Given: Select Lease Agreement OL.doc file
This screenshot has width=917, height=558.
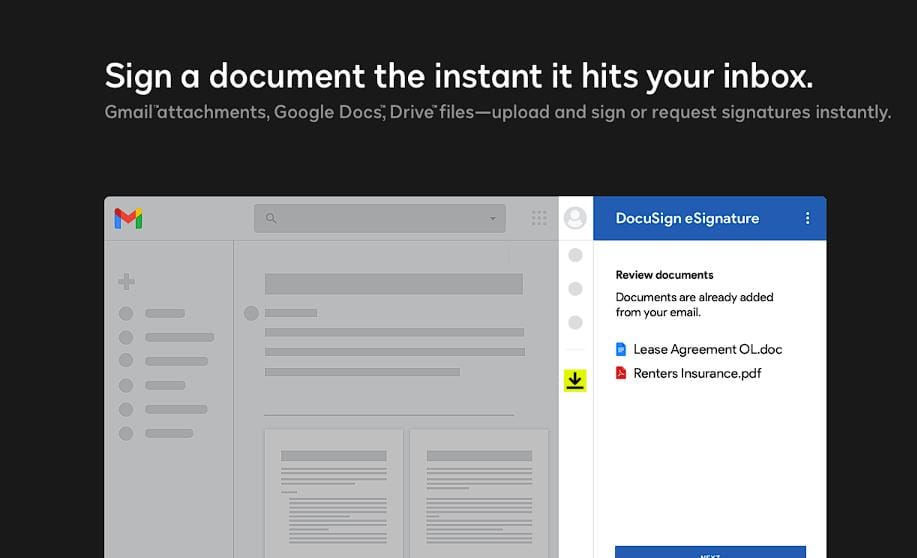Looking at the screenshot, I should [699, 349].
